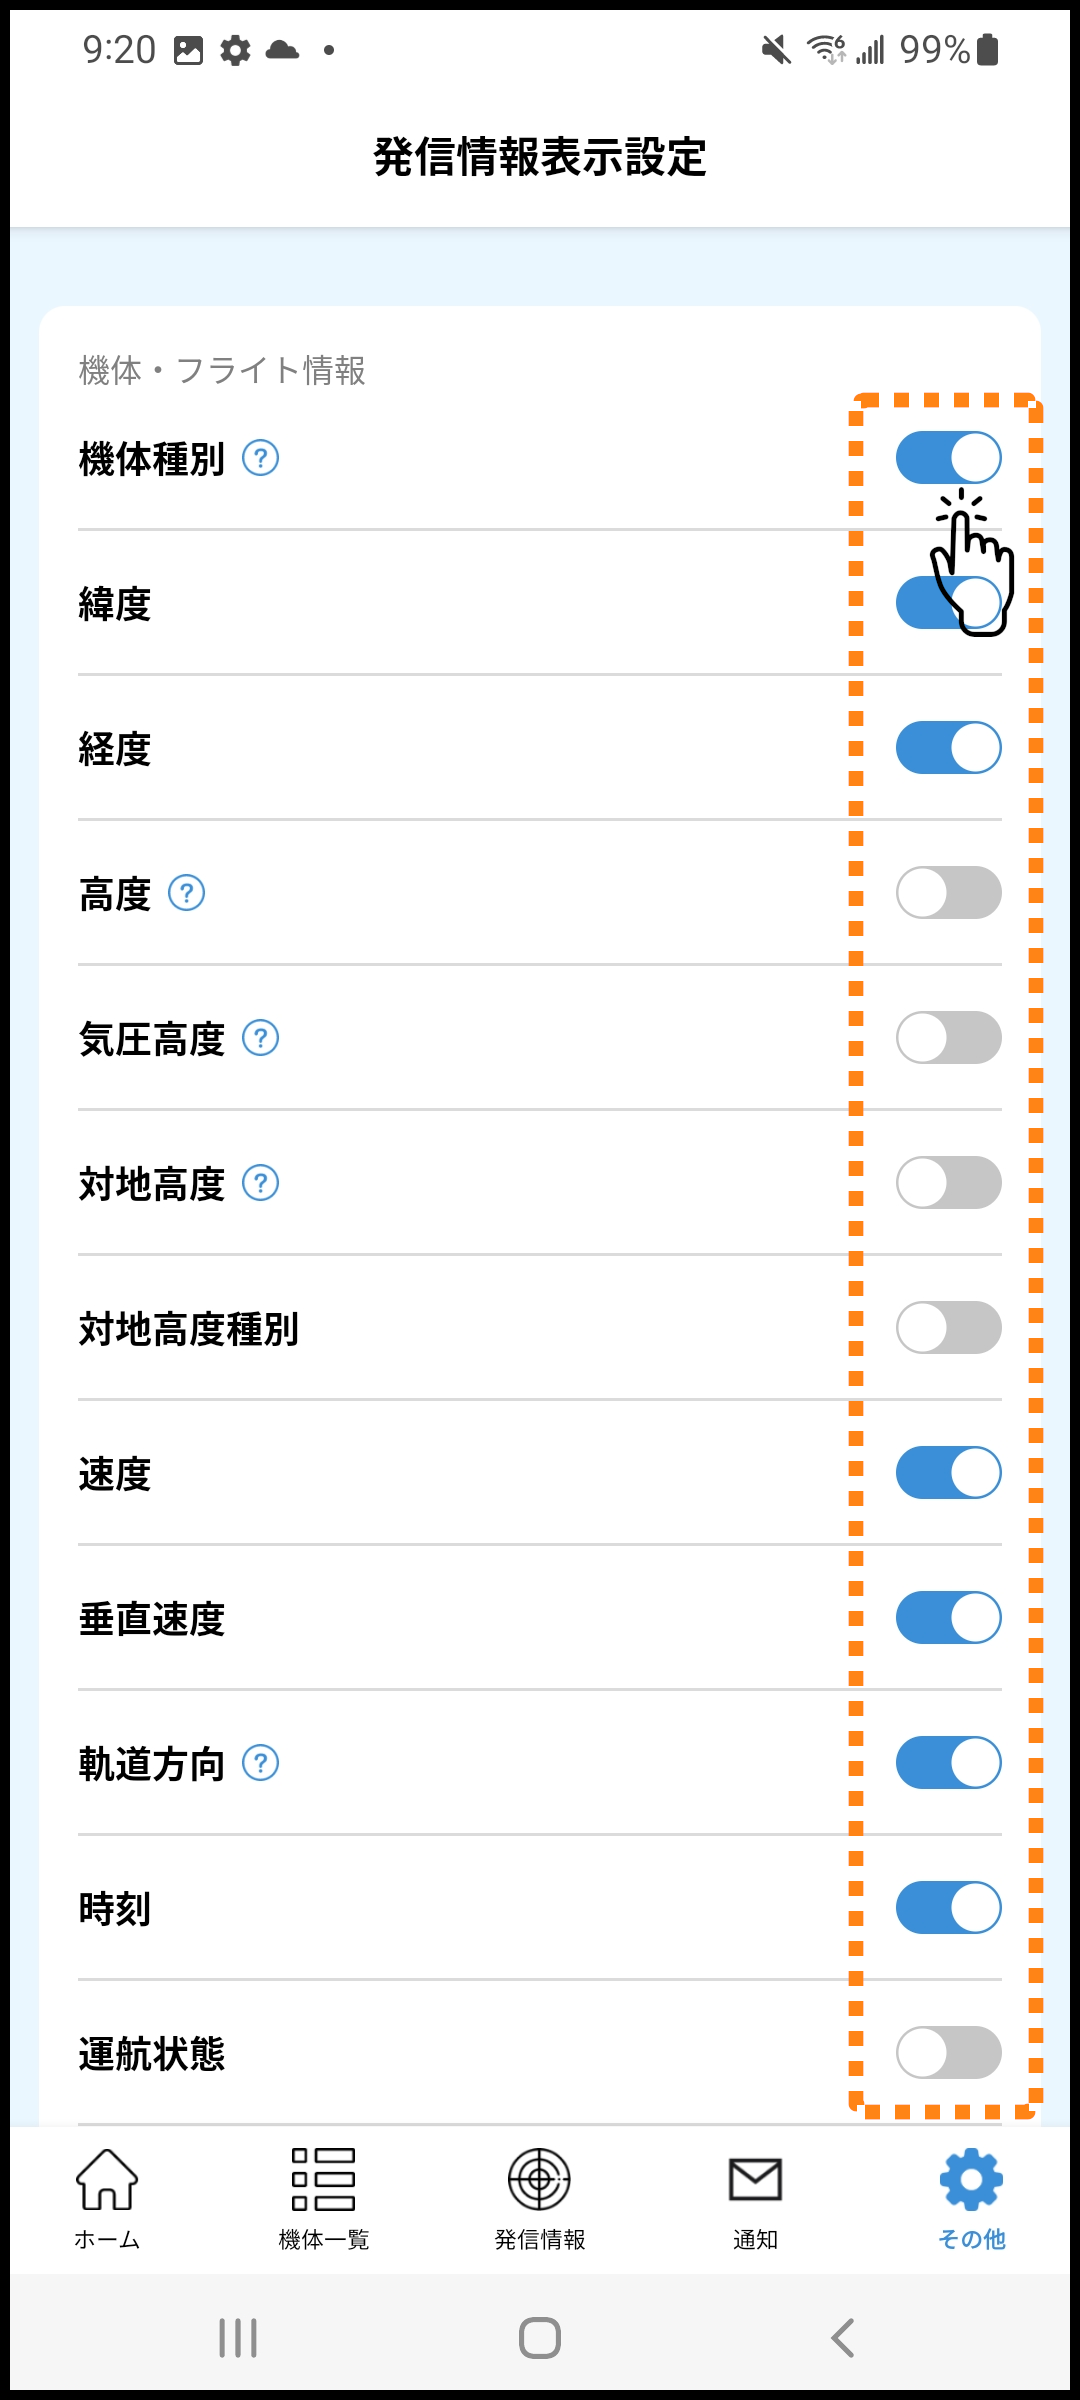Open 軌道方向 help tooltip
1080x2400 pixels.
pos(261,1763)
